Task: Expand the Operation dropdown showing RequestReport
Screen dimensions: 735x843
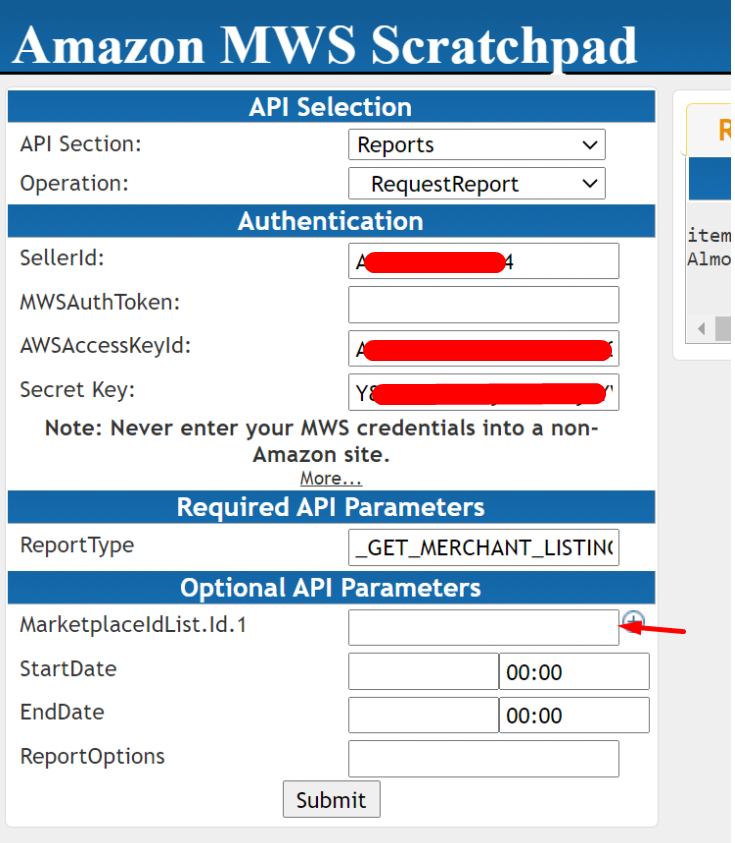Action: pos(477,184)
